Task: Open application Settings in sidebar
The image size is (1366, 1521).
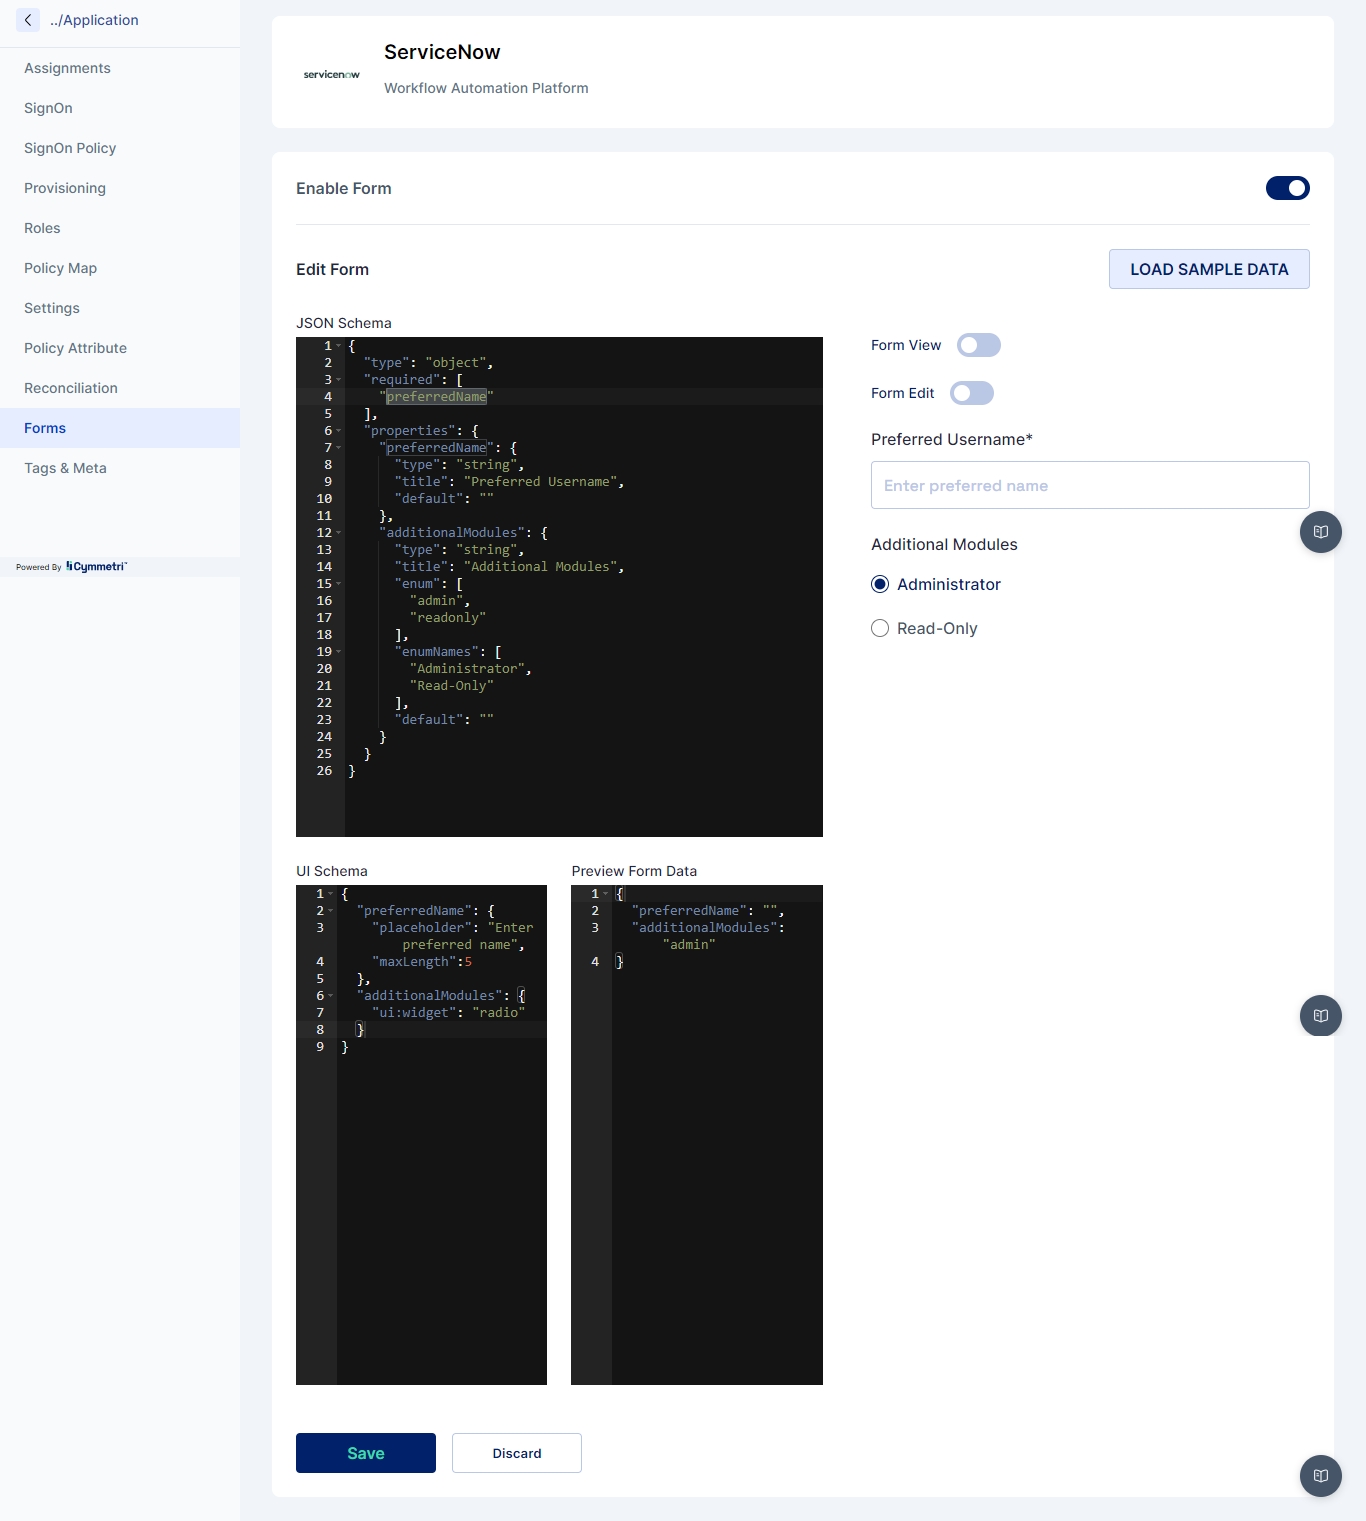Action: tap(120, 308)
